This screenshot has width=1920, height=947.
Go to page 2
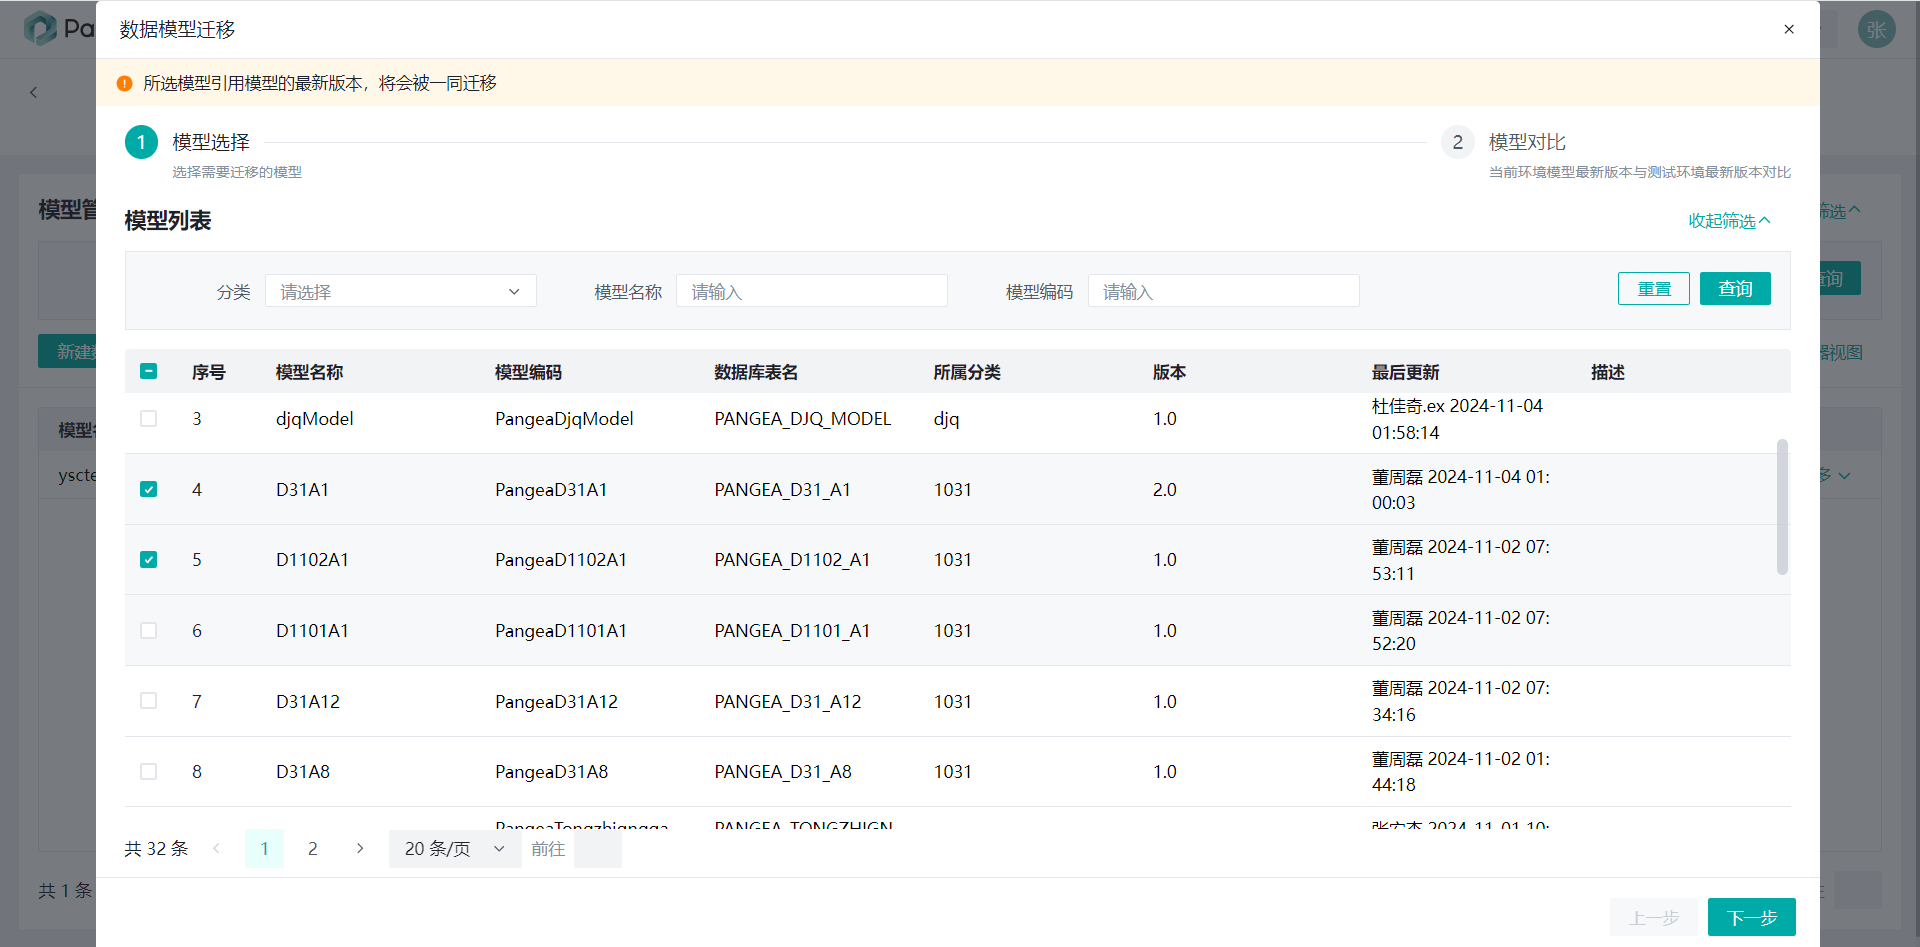[312, 848]
